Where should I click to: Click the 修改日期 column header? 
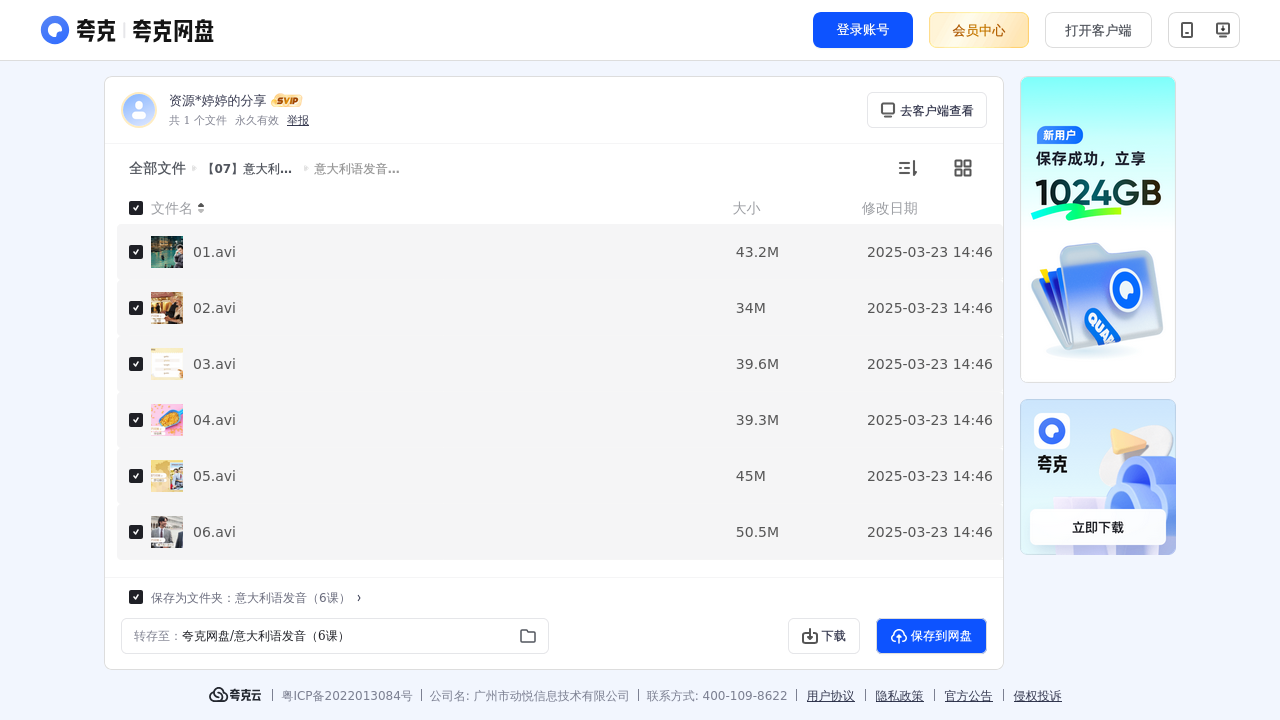pos(890,208)
